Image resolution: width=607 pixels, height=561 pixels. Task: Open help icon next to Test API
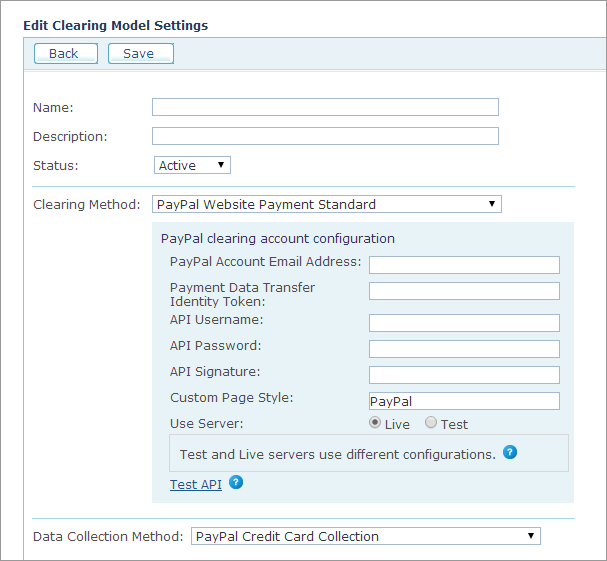(x=236, y=482)
